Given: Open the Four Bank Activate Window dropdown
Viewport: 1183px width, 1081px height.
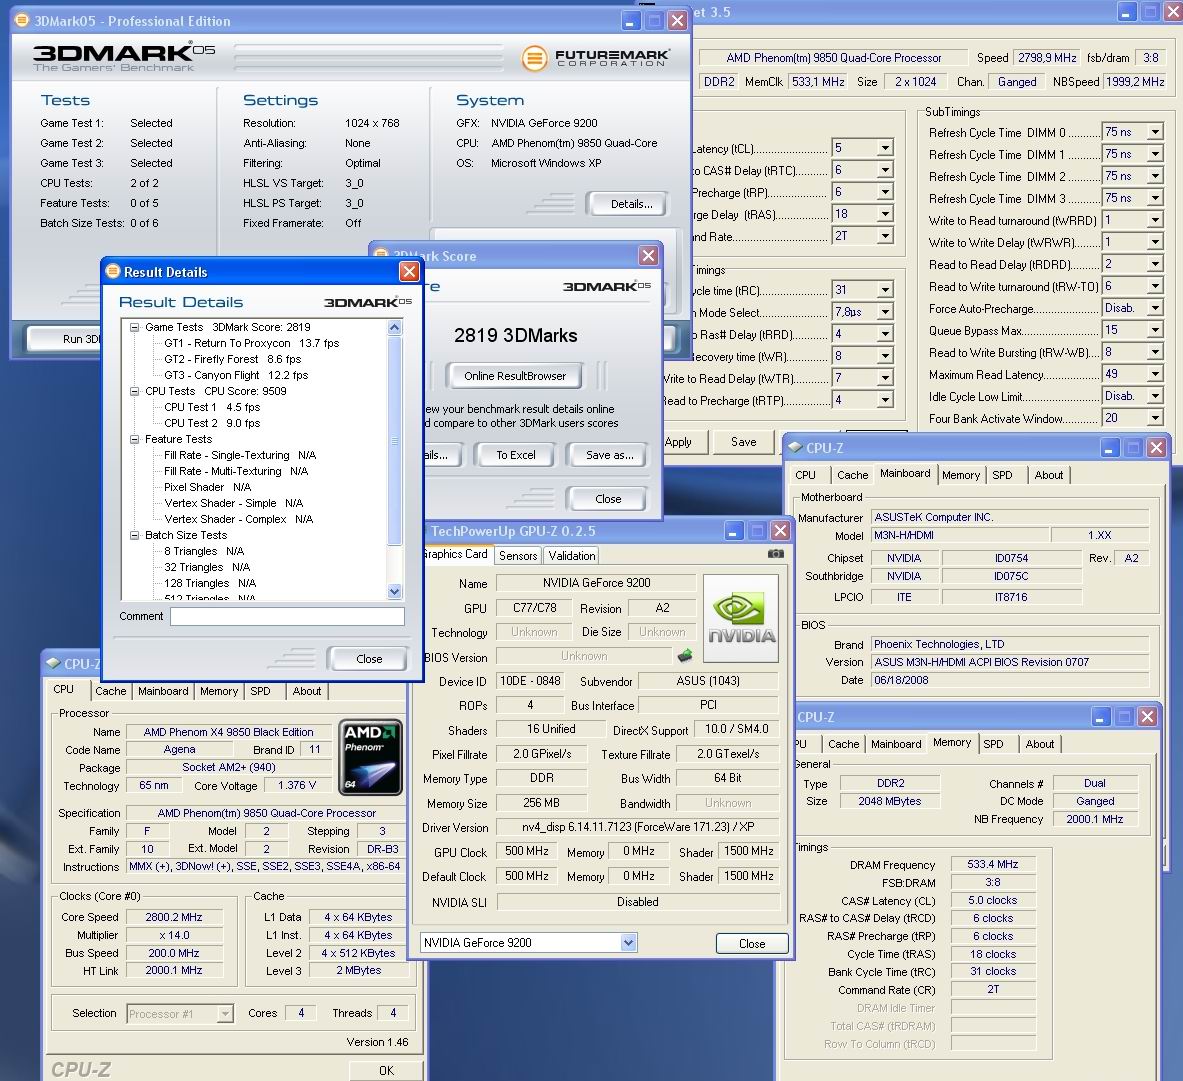Looking at the screenshot, I should click(x=1154, y=419).
